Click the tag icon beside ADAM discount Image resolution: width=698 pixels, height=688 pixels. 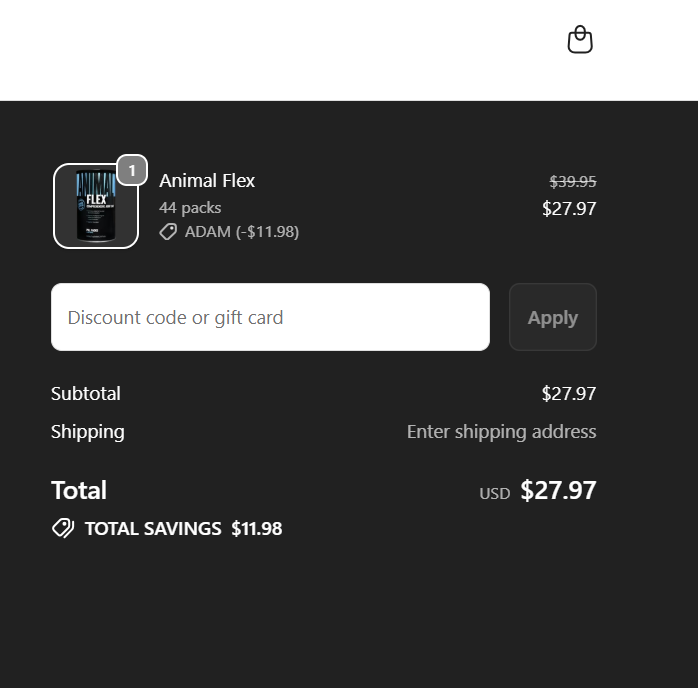168,232
